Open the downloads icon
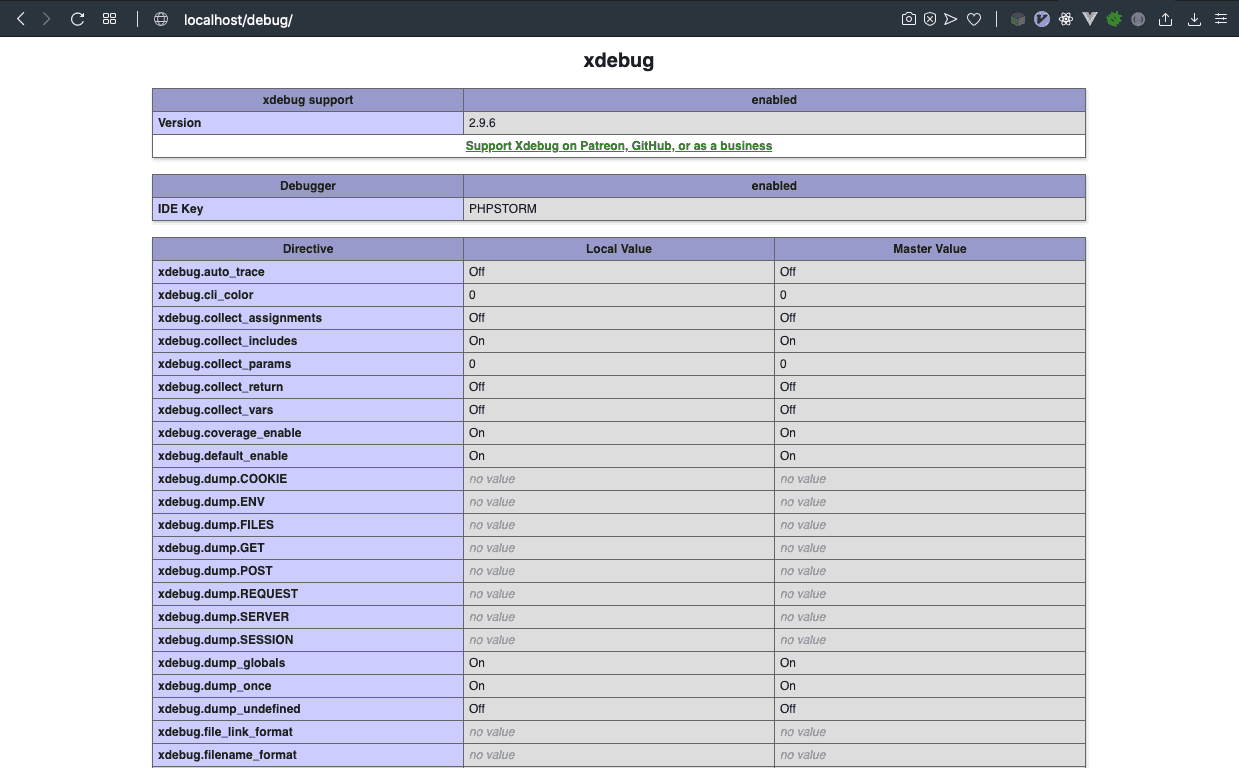The height and width of the screenshot is (768, 1239). tap(1194, 19)
